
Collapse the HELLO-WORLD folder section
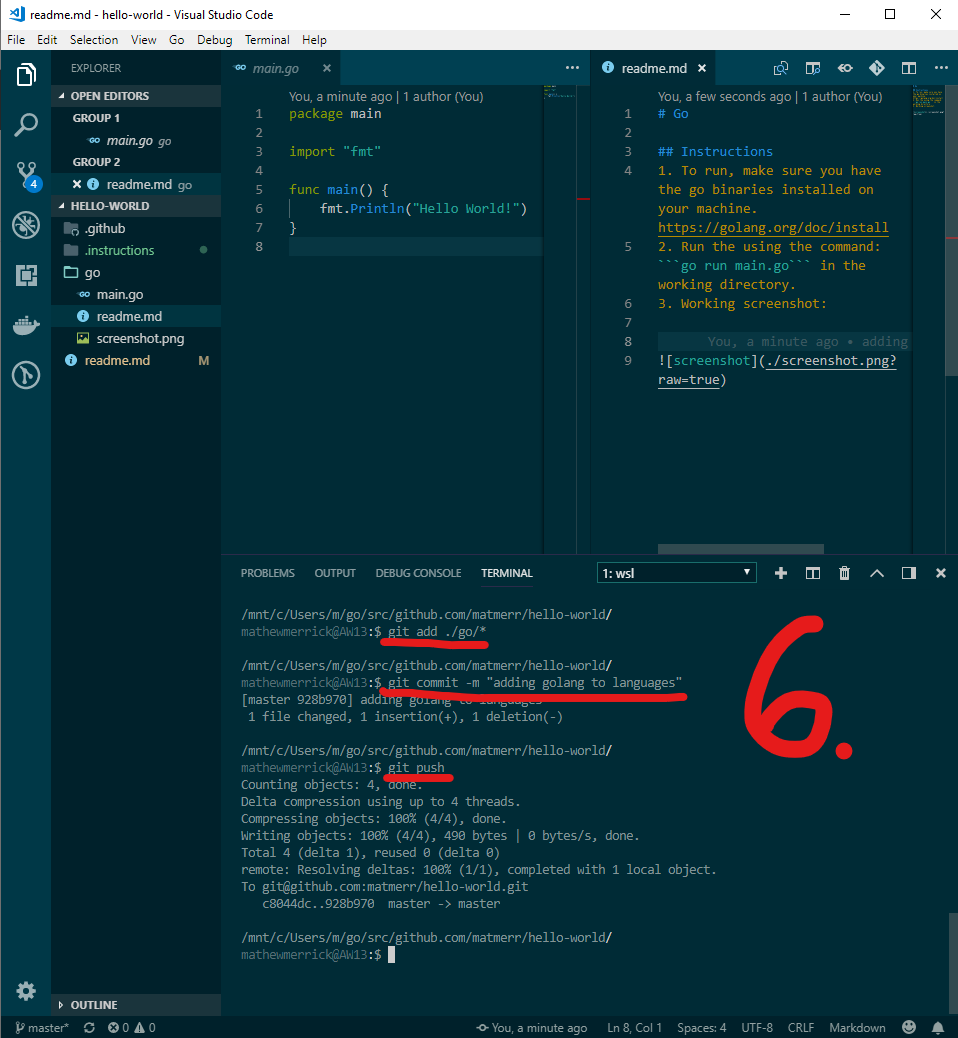coord(136,206)
